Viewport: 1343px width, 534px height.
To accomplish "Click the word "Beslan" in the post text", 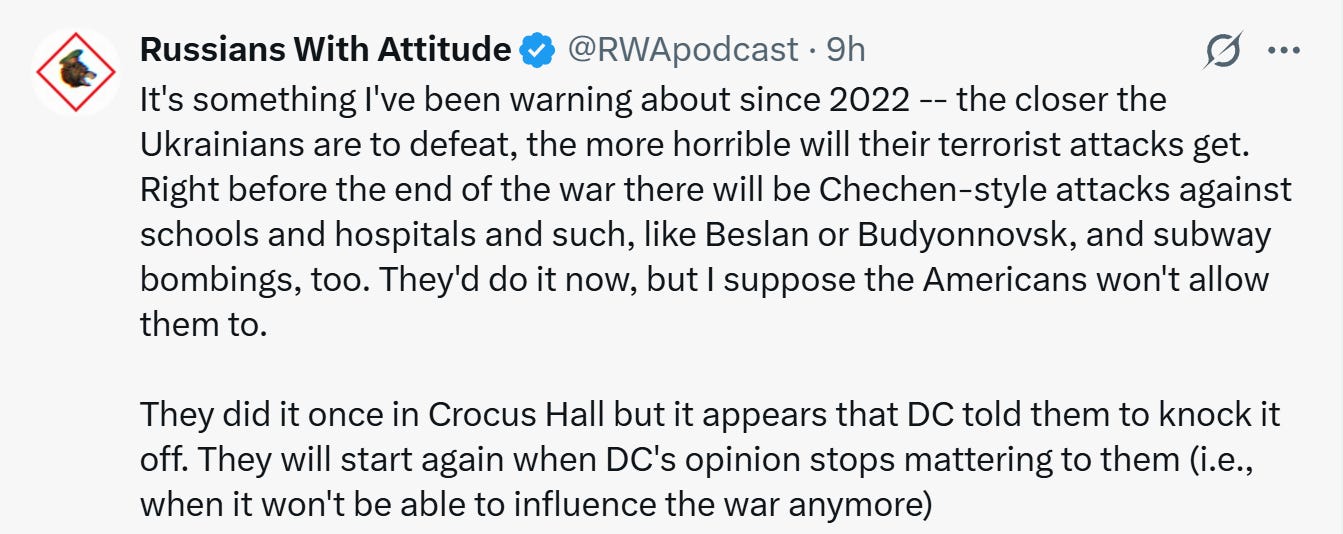I will tap(741, 237).
